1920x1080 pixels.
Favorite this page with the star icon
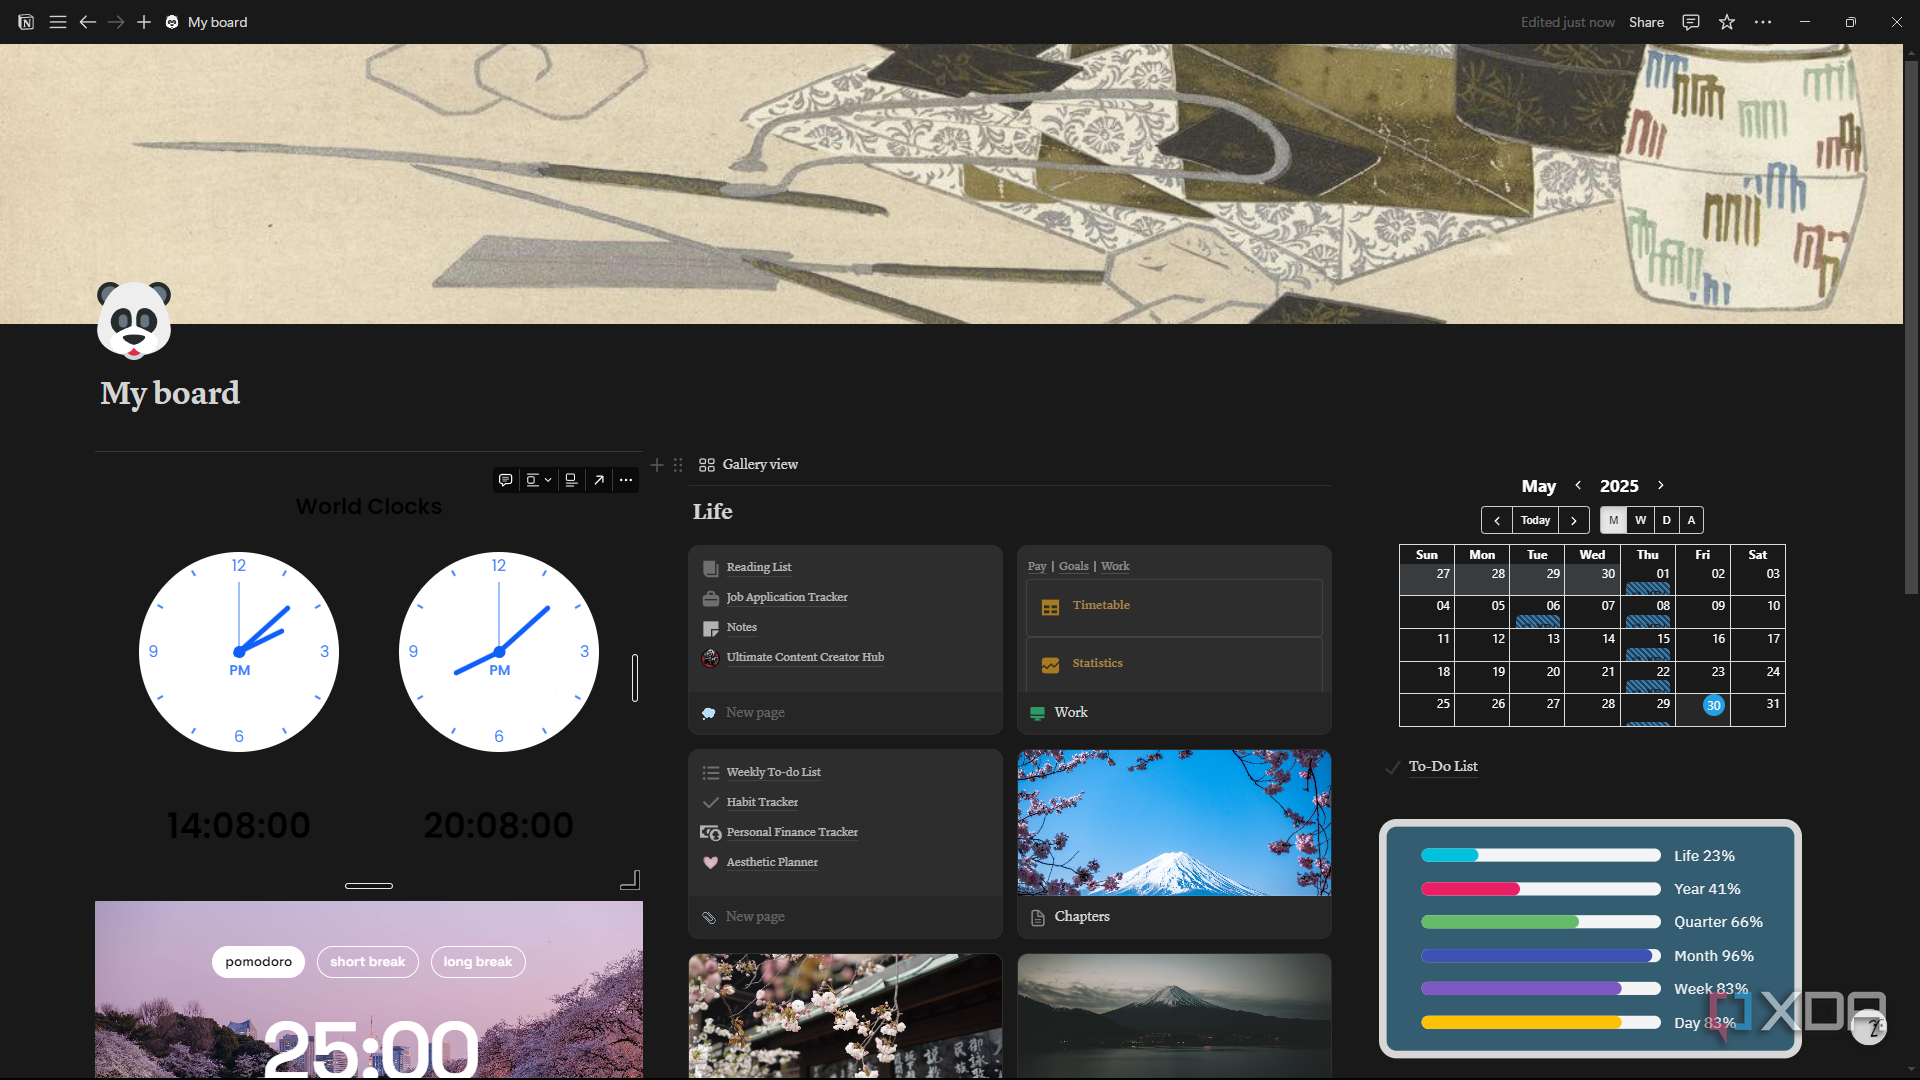coord(1727,22)
